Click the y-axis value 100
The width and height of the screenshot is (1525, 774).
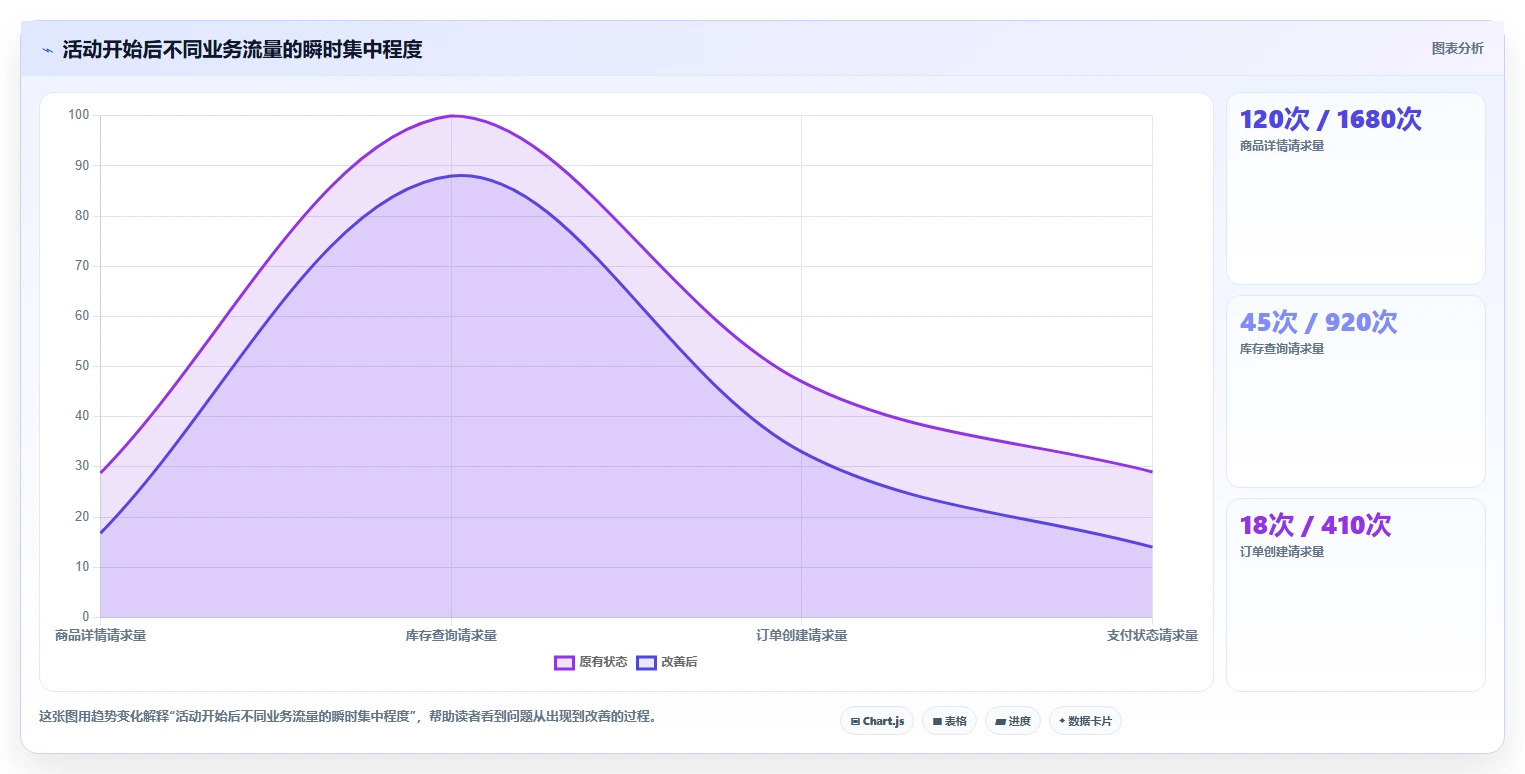[x=78, y=115]
